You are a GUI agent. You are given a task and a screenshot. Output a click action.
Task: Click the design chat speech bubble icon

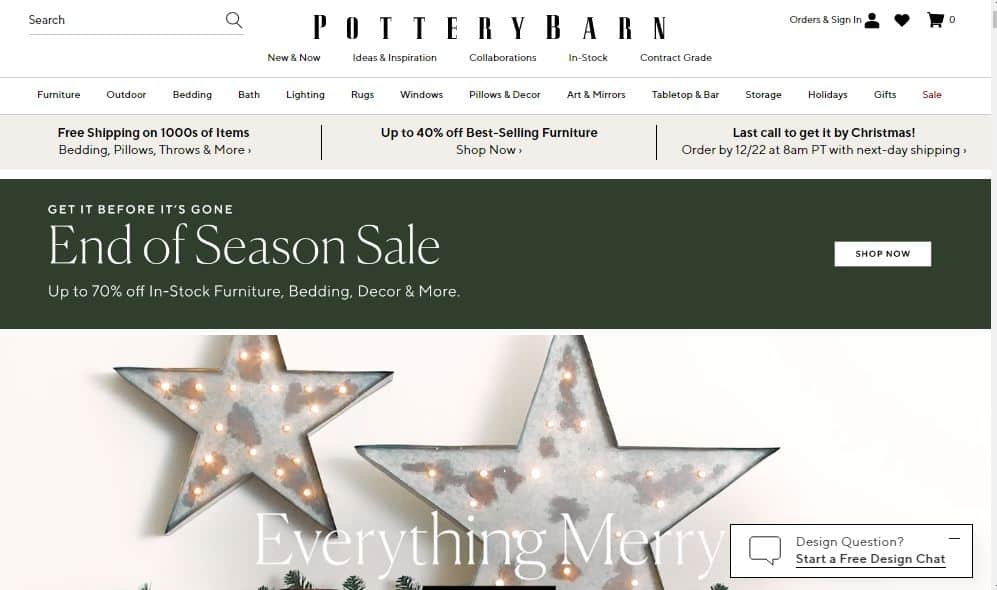765,550
